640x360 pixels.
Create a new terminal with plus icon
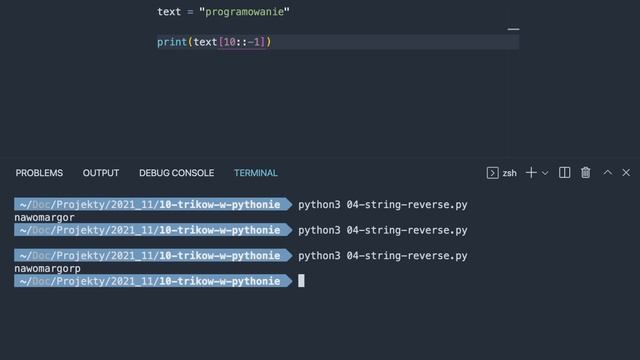click(531, 173)
